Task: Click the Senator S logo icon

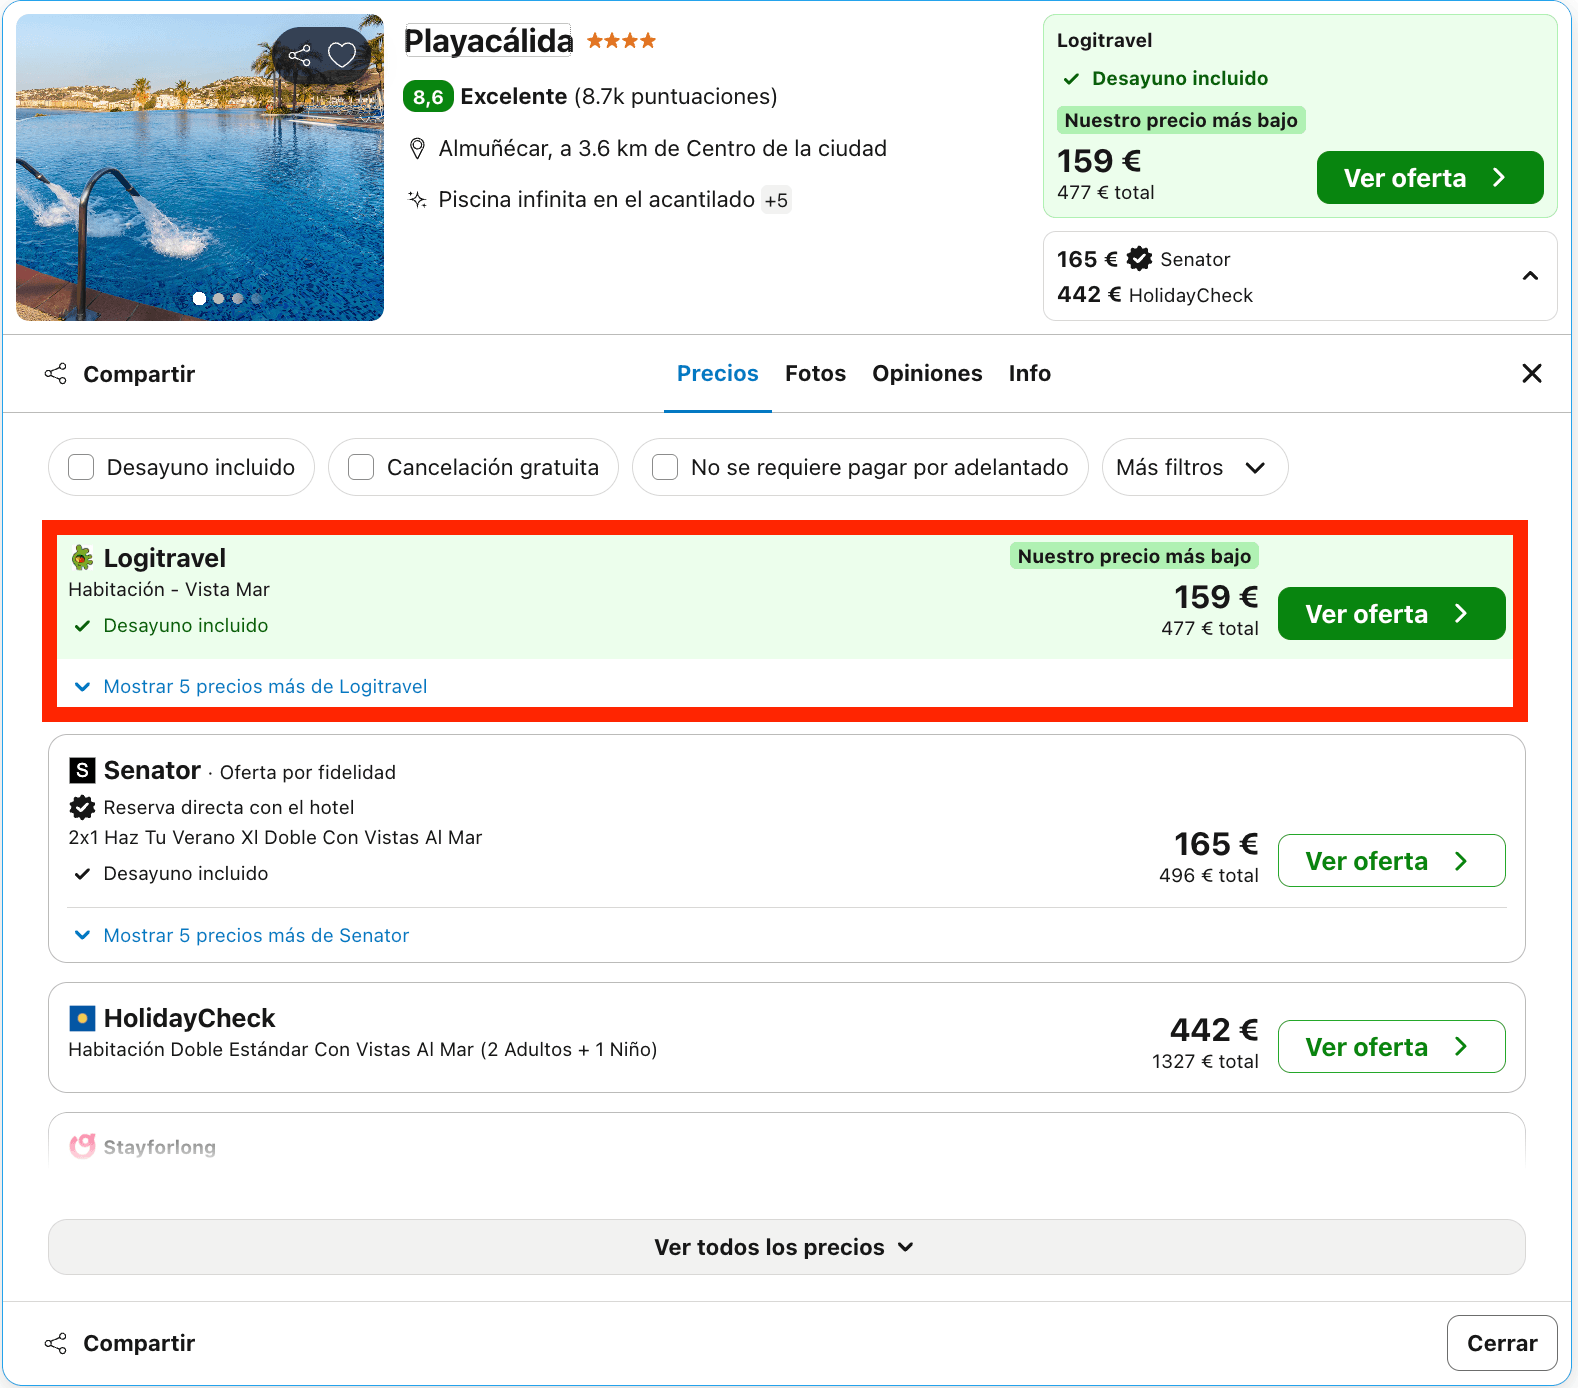Action: point(82,770)
